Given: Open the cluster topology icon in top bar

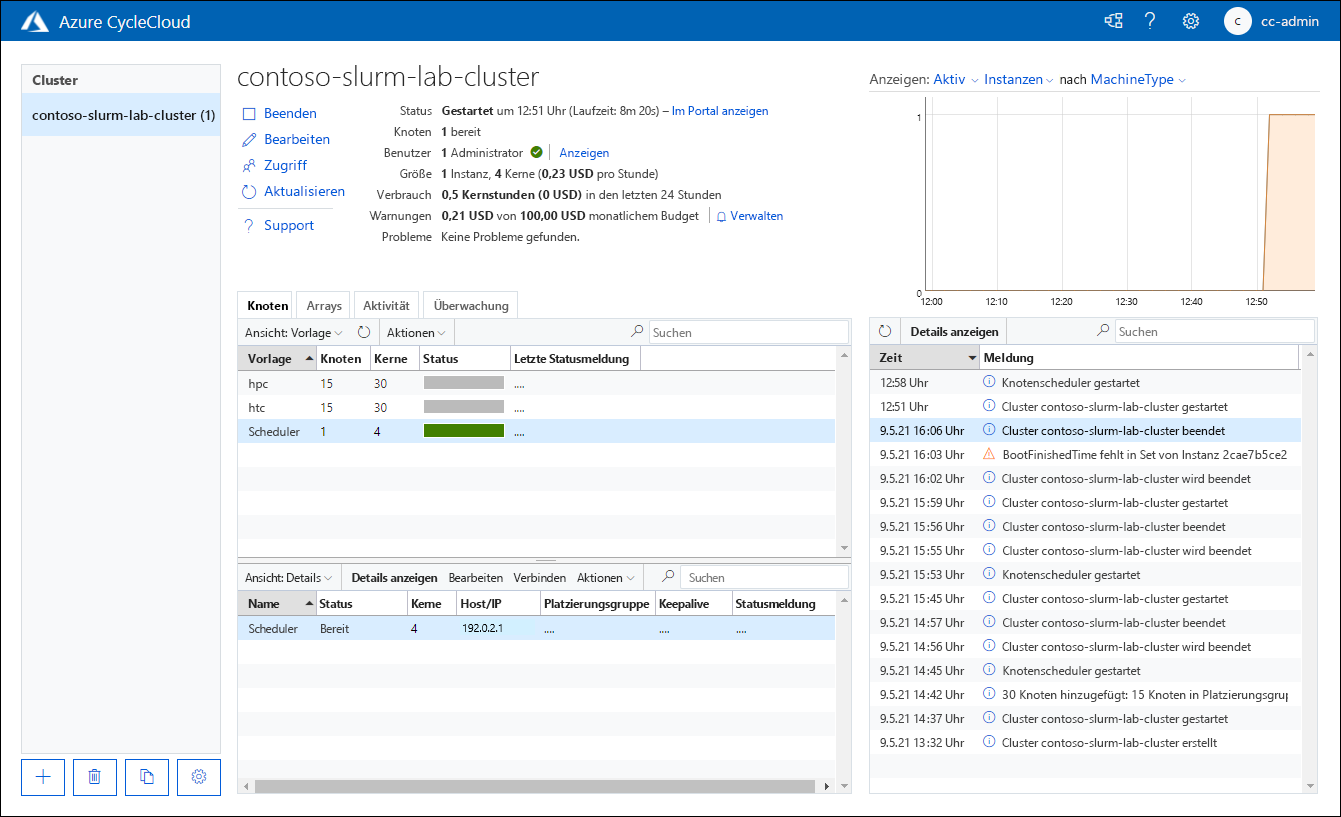Looking at the screenshot, I should click(x=1112, y=20).
